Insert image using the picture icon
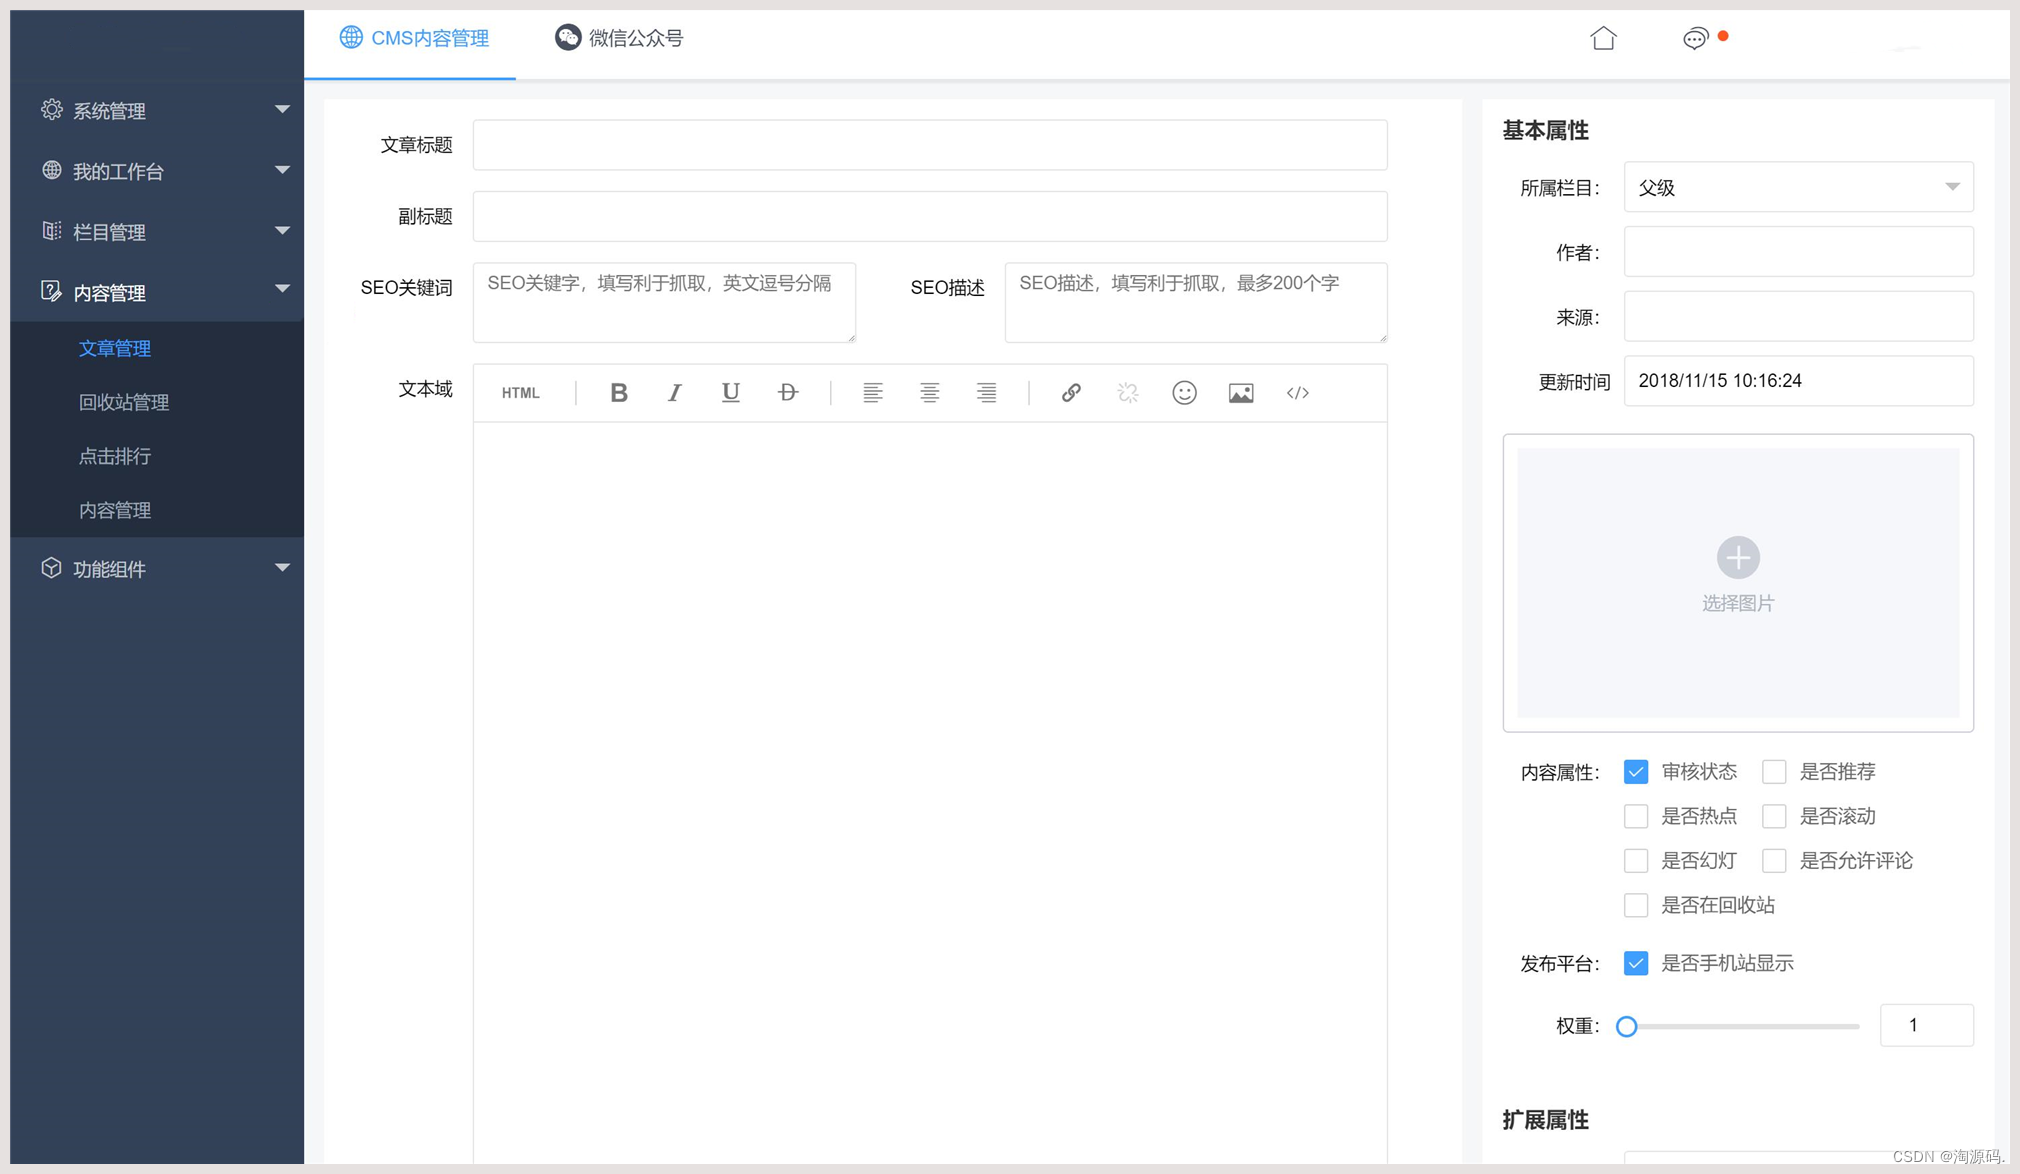This screenshot has height=1174, width=2020. click(x=1241, y=393)
